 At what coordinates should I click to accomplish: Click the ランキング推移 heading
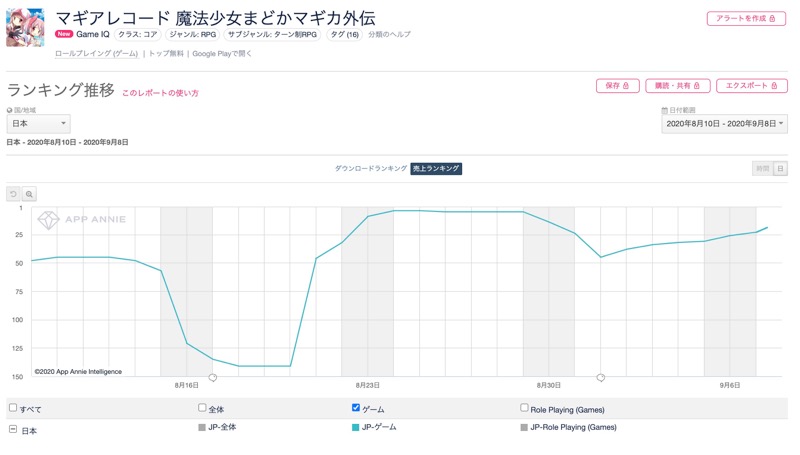coord(61,90)
